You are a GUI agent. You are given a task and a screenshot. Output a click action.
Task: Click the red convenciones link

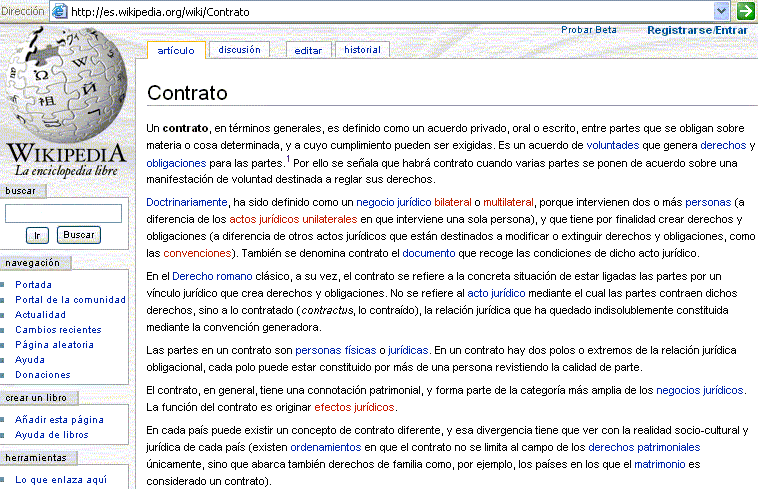[197, 253]
